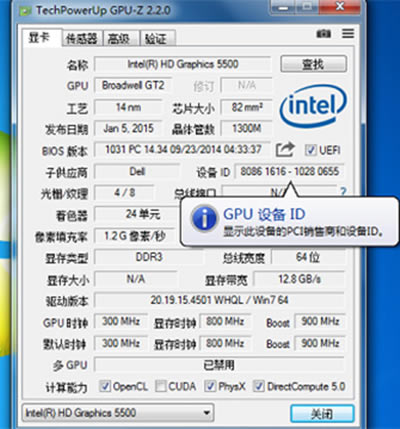Click the GPU-Z title bar app icon
Viewport: 400px width, 429px height.
tap(25, 11)
